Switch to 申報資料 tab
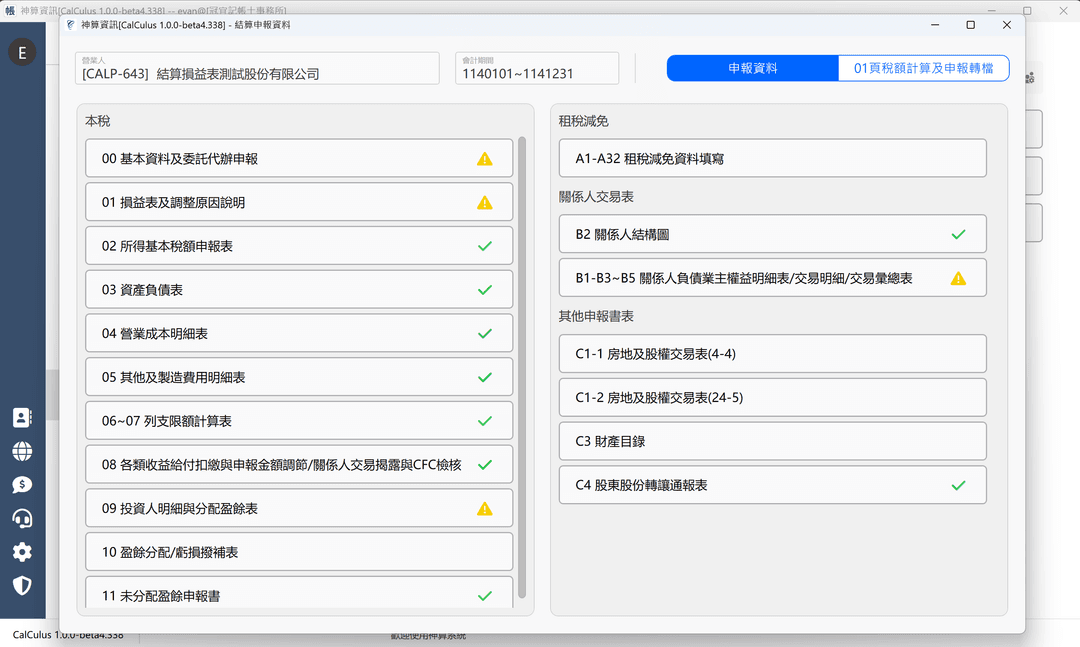Image resolution: width=1080 pixels, height=647 pixels. [x=753, y=69]
